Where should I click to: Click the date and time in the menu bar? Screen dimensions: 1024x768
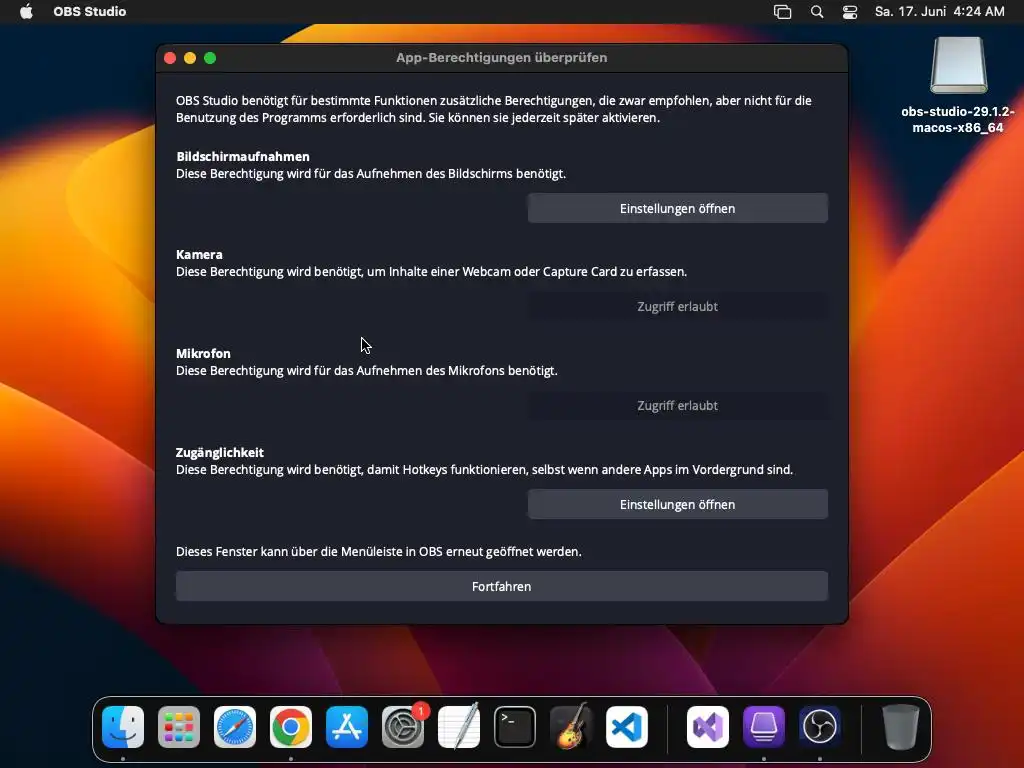click(x=940, y=12)
